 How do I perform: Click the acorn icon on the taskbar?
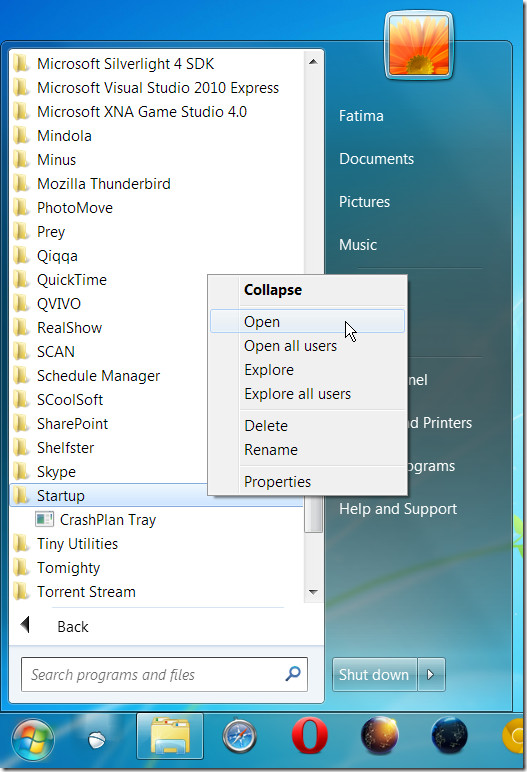(x=97, y=740)
